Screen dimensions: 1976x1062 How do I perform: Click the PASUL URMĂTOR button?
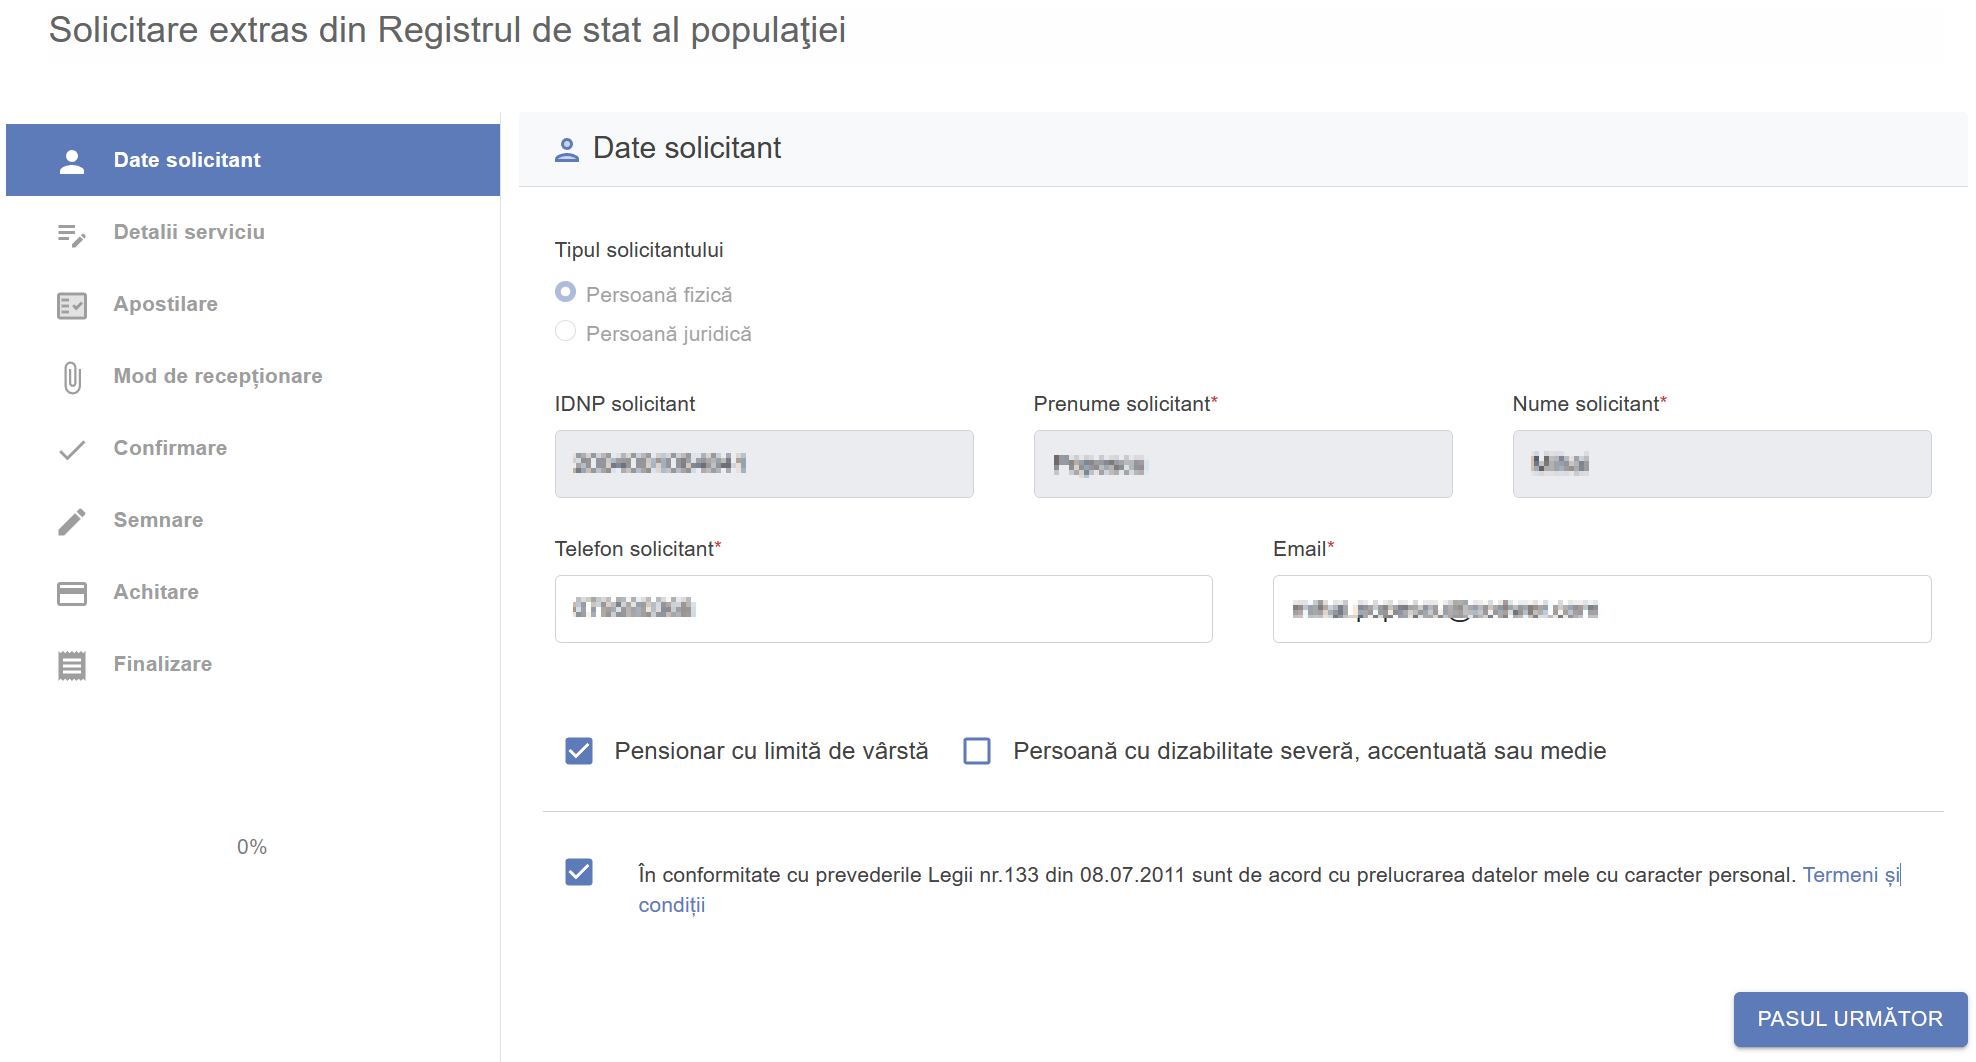1850,1019
